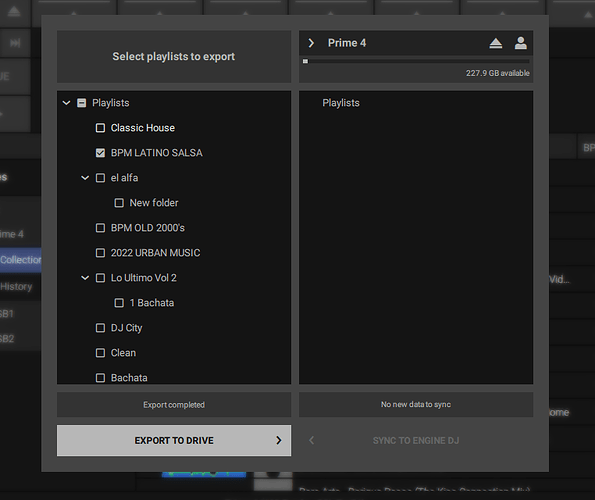Screen dimensions: 595x500
Task: Collapse the Lo Ultimo Vol 2 folder
Action: coord(85,278)
